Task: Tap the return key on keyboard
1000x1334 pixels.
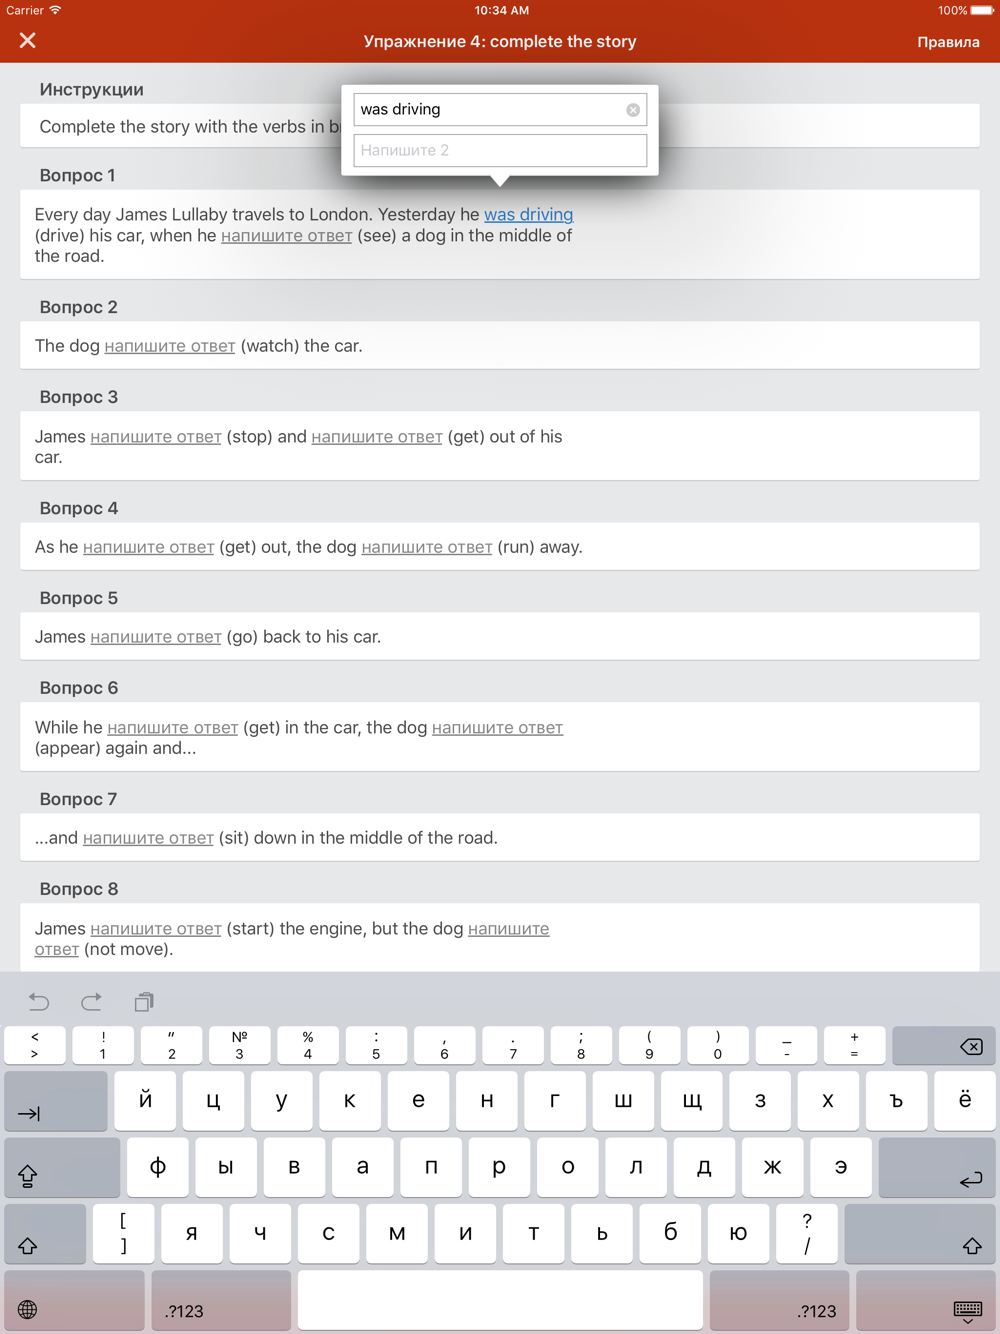Action: coord(937,1167)
